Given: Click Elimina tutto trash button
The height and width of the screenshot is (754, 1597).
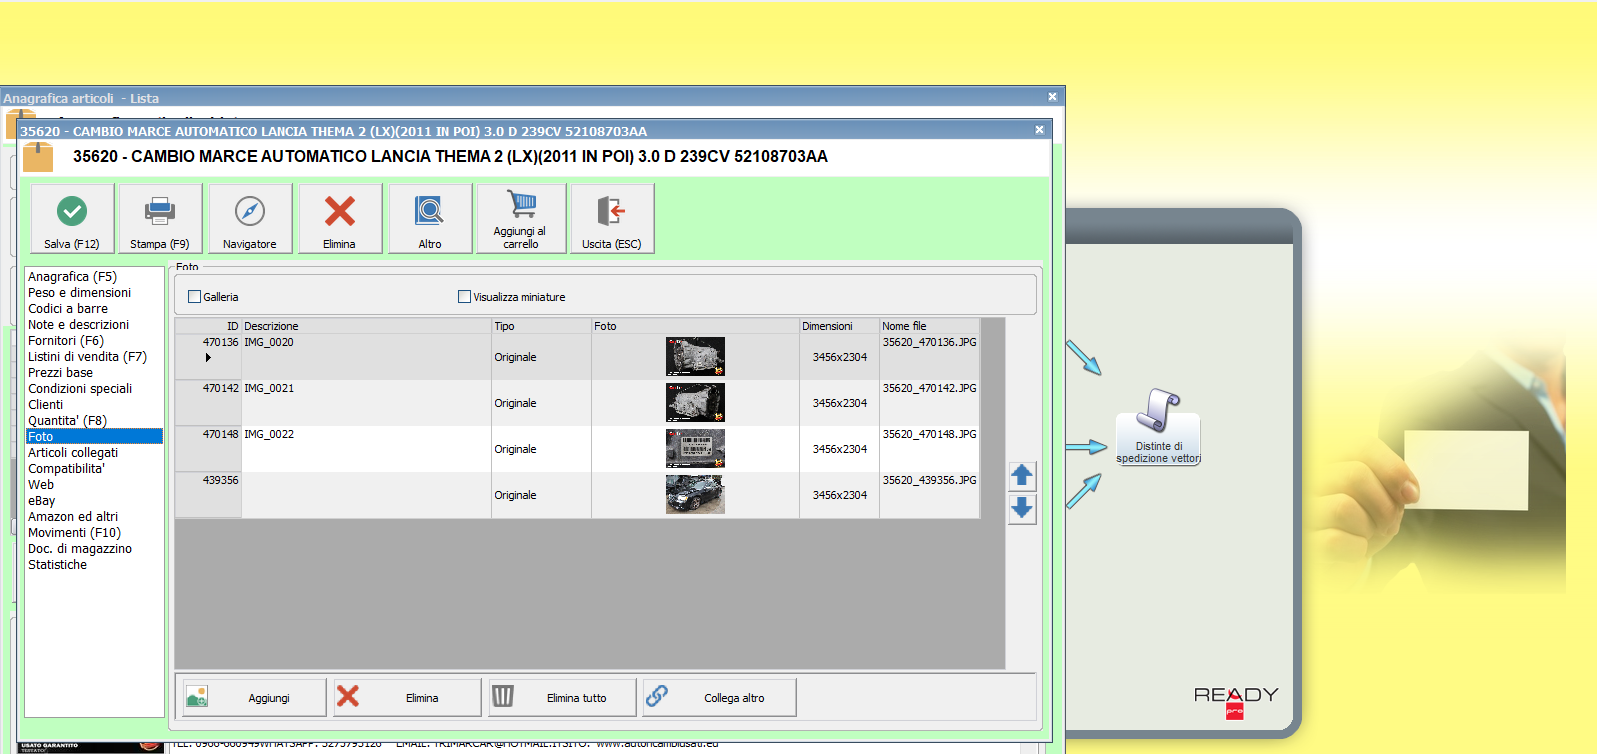Looking at the screenshot, I should (562, 697).
